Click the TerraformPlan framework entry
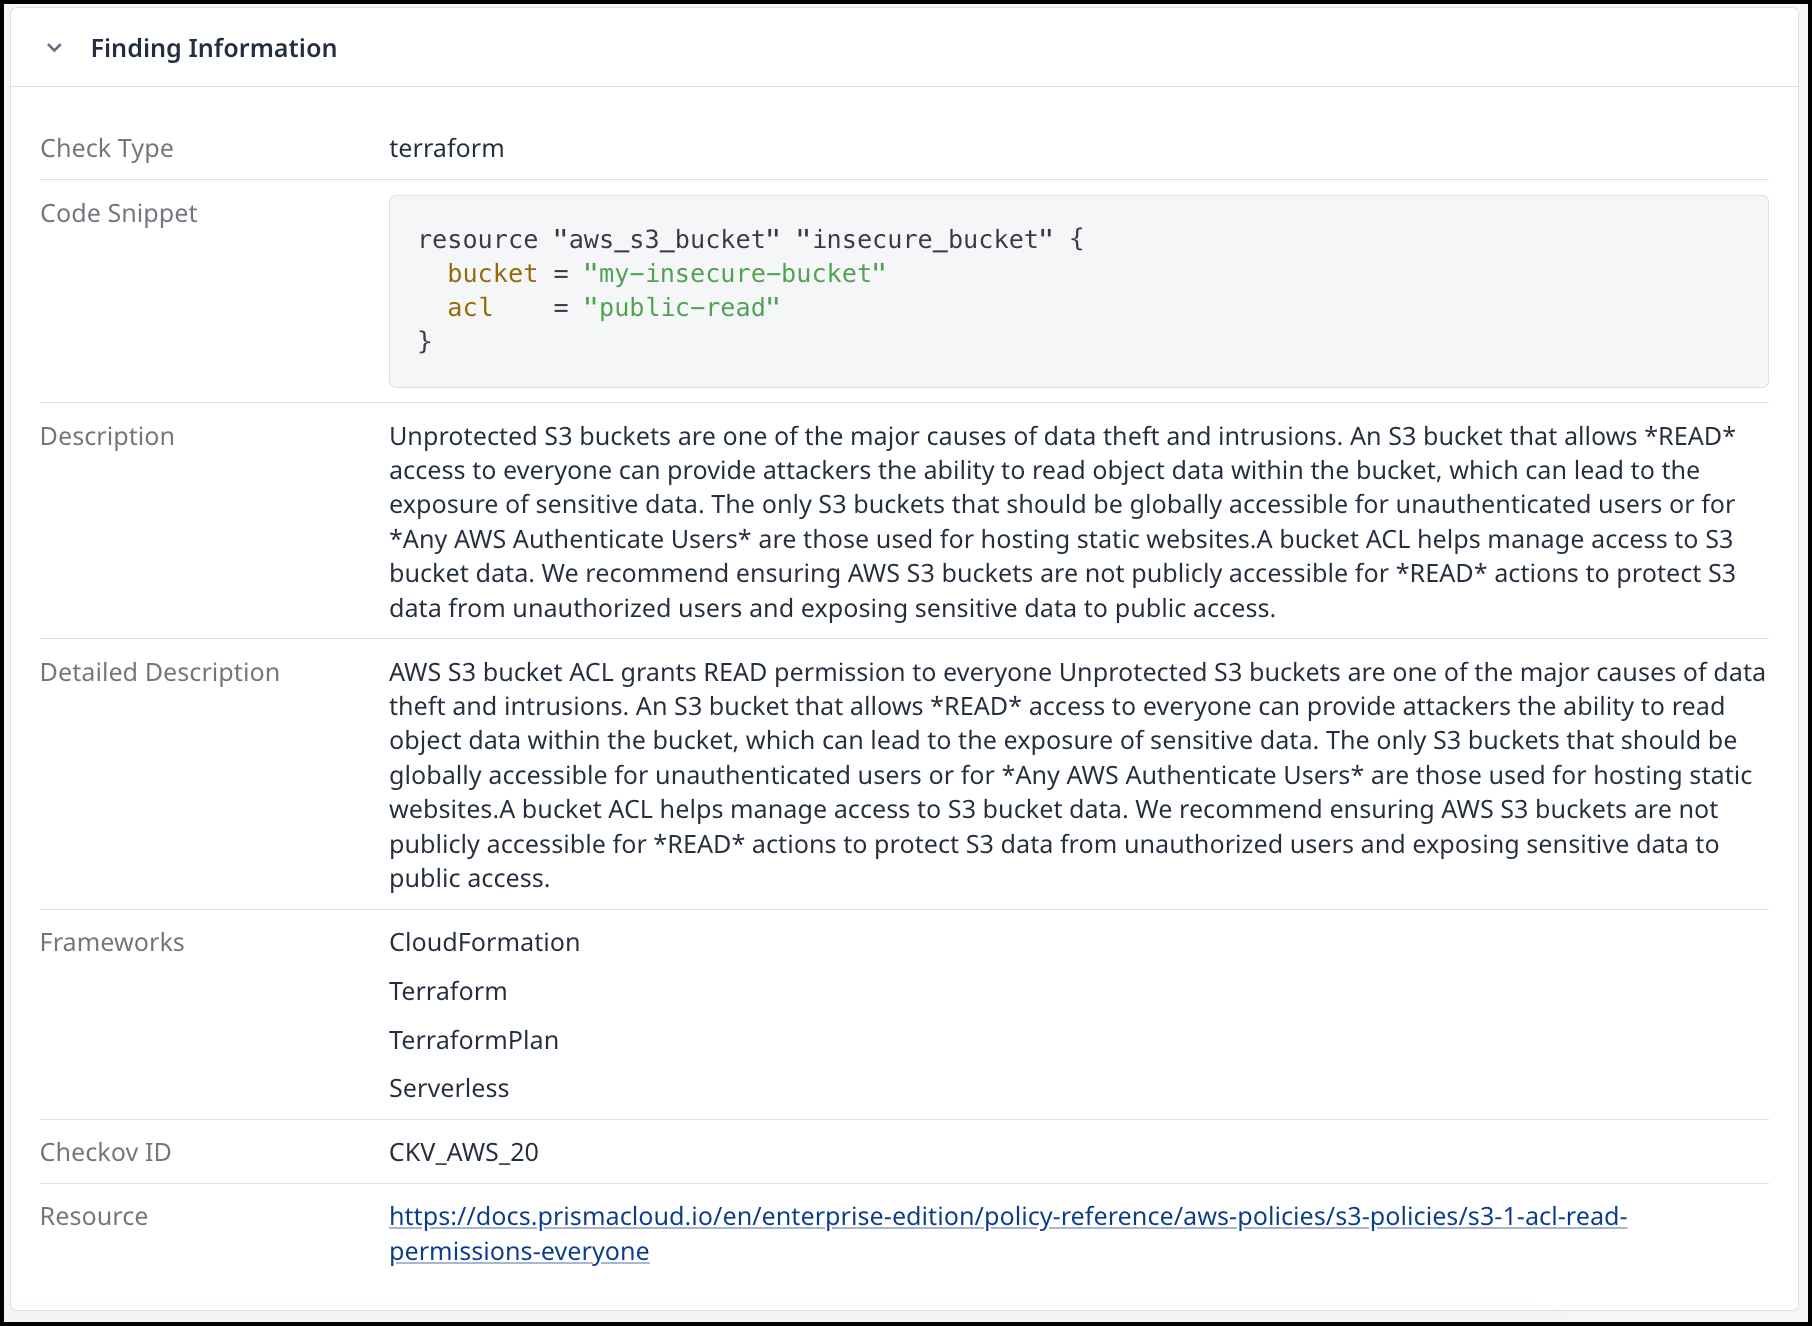 point(474,1040)
